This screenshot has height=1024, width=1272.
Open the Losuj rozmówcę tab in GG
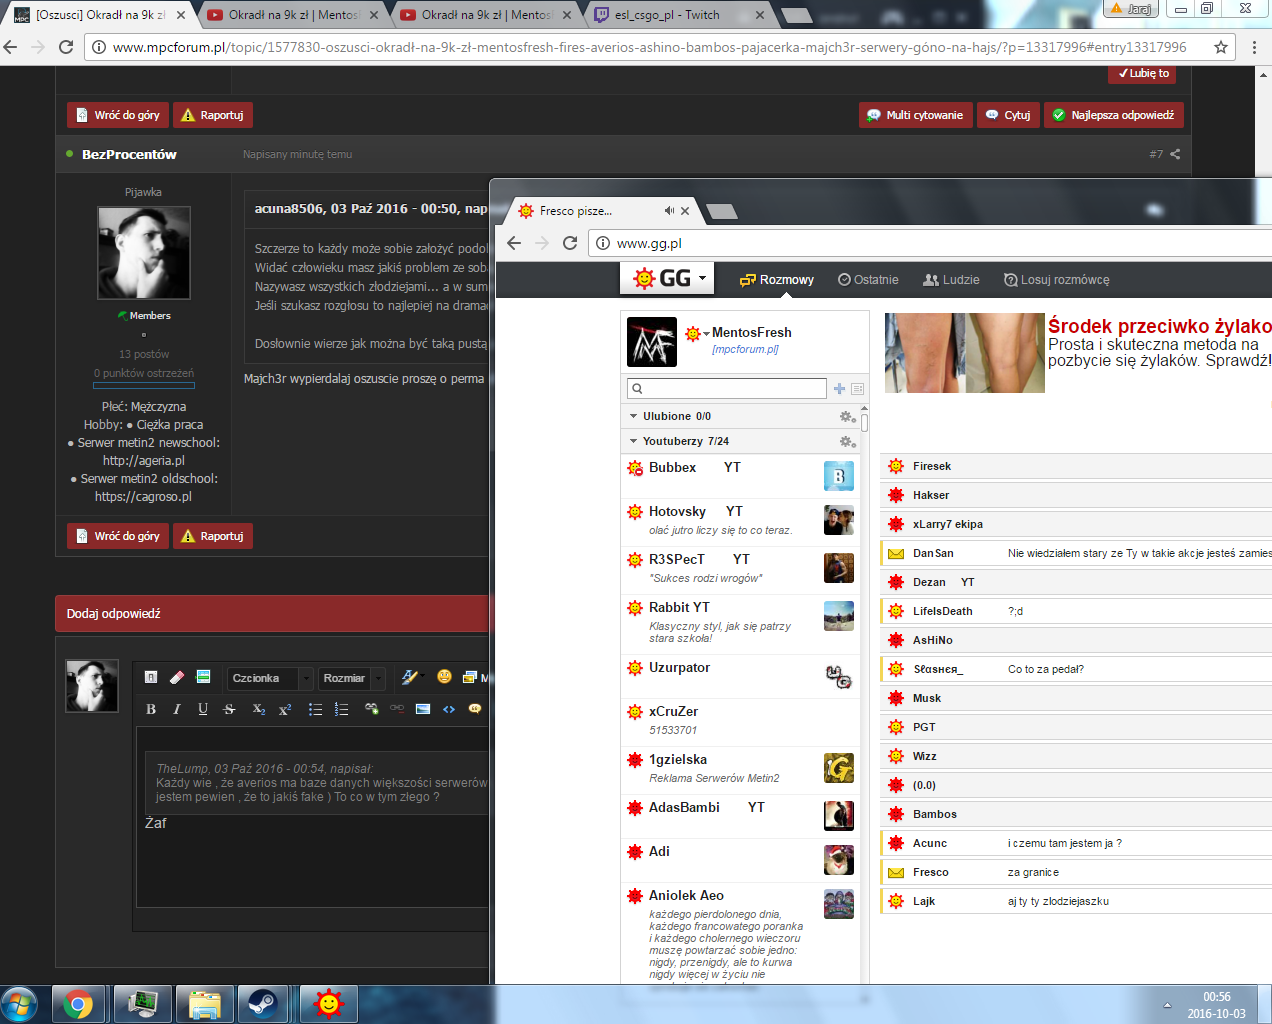tap(1056, 280)
